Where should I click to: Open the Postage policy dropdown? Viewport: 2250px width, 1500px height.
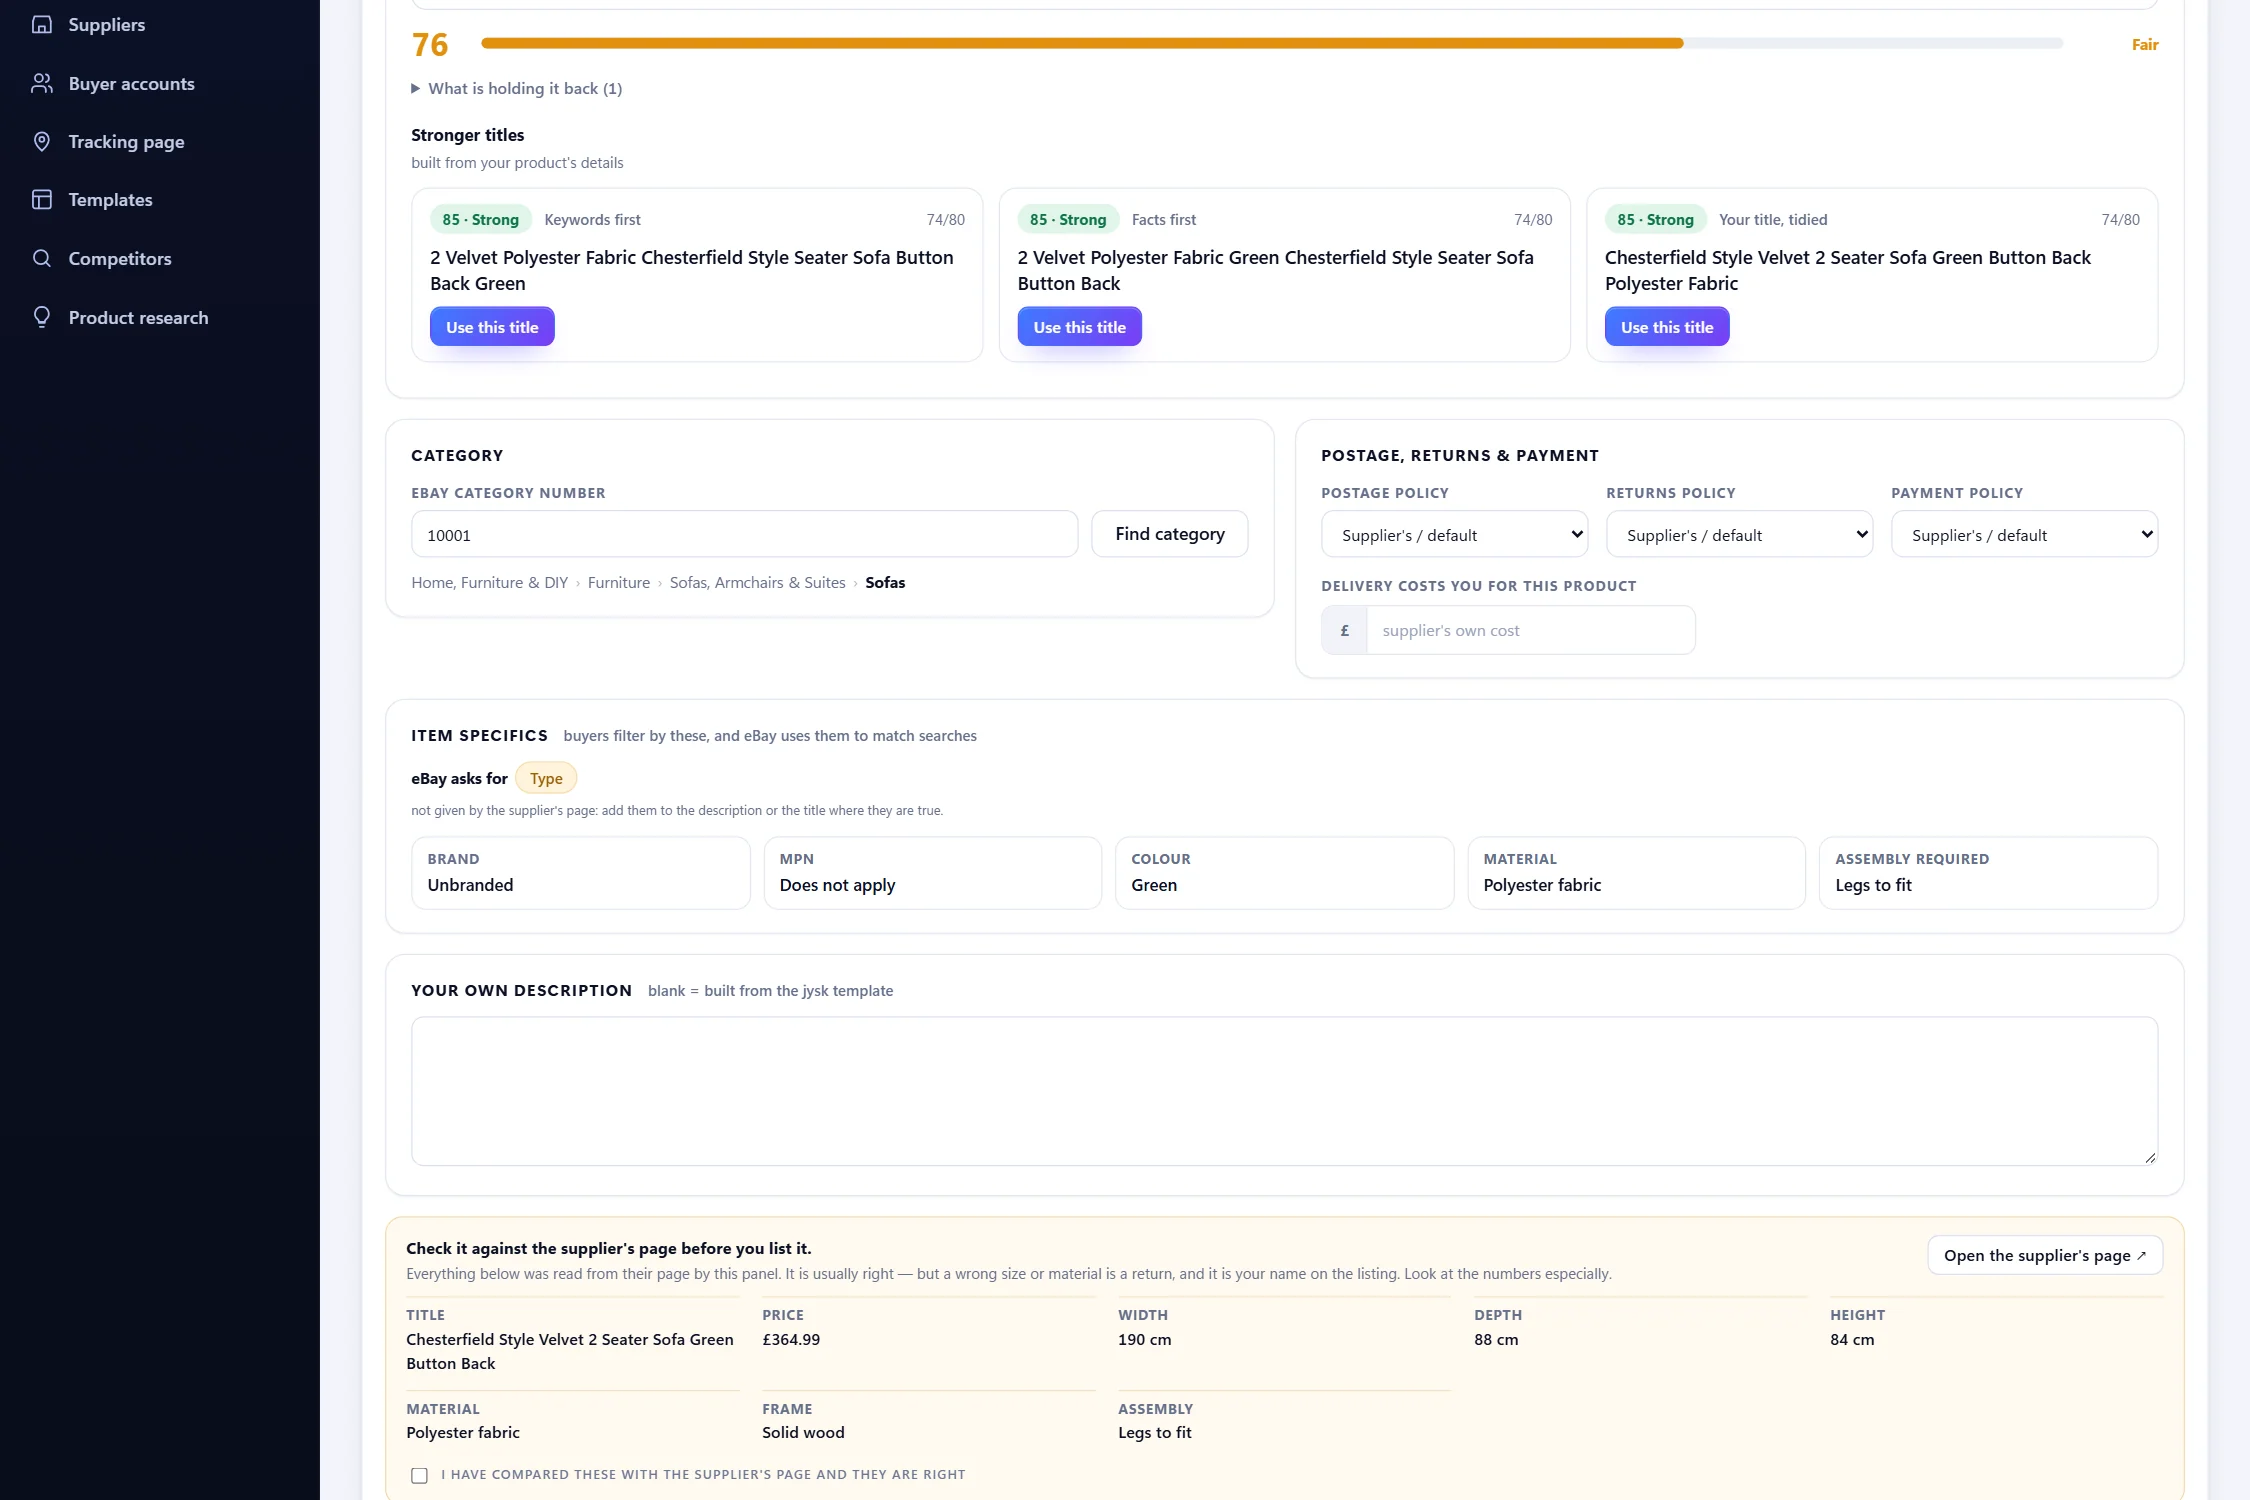pyautogui.click(x=1454, y=534)
